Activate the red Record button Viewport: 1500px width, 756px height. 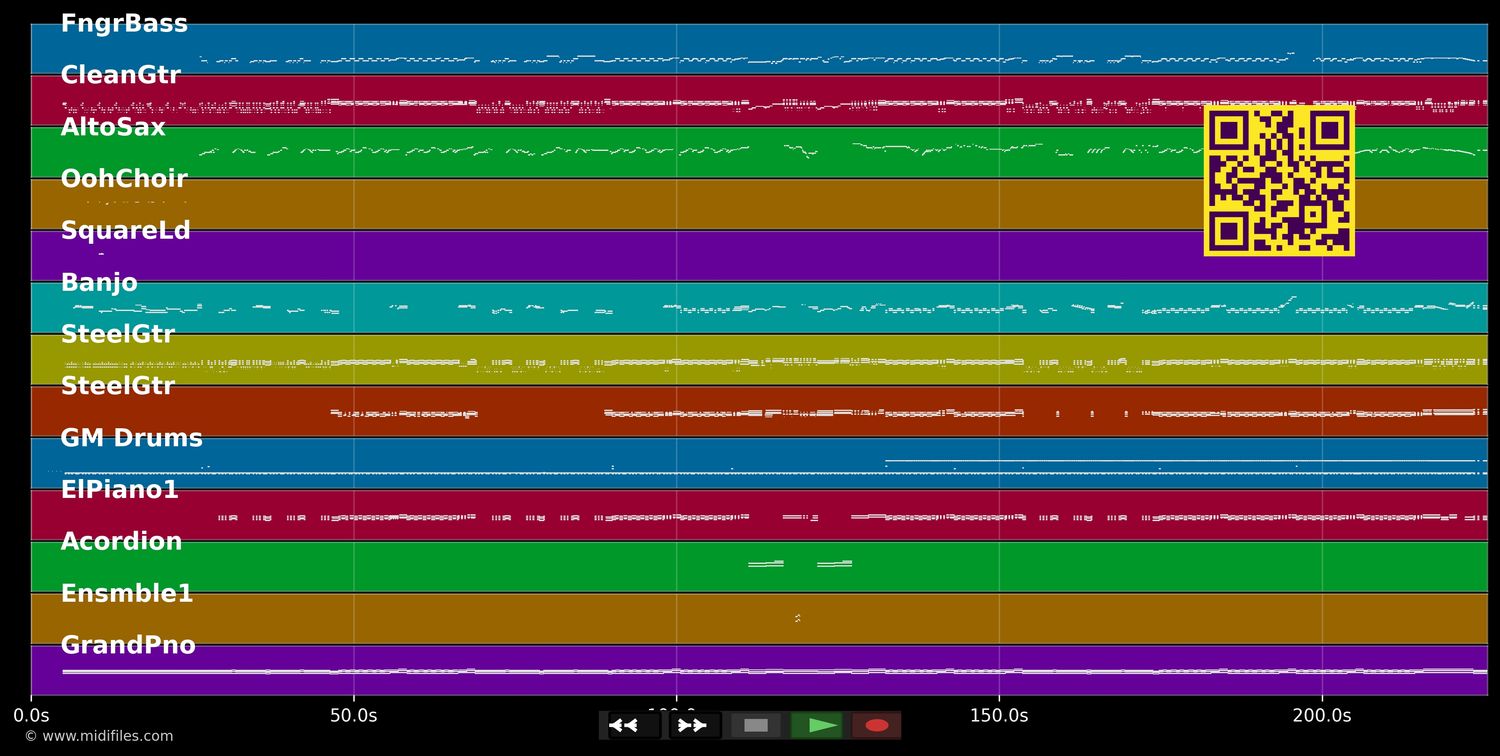[x=876, y=725]
